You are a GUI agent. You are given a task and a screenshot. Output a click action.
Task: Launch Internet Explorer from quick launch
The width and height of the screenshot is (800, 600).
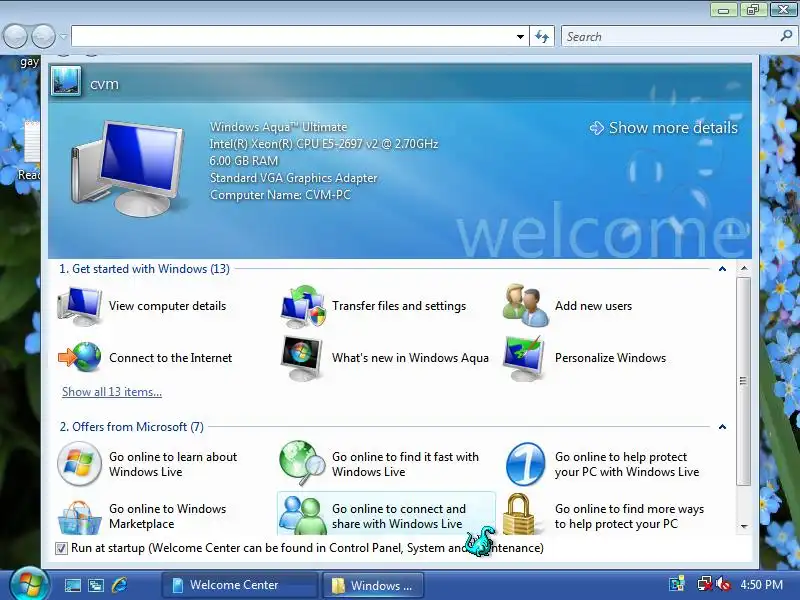coord(119,585)
